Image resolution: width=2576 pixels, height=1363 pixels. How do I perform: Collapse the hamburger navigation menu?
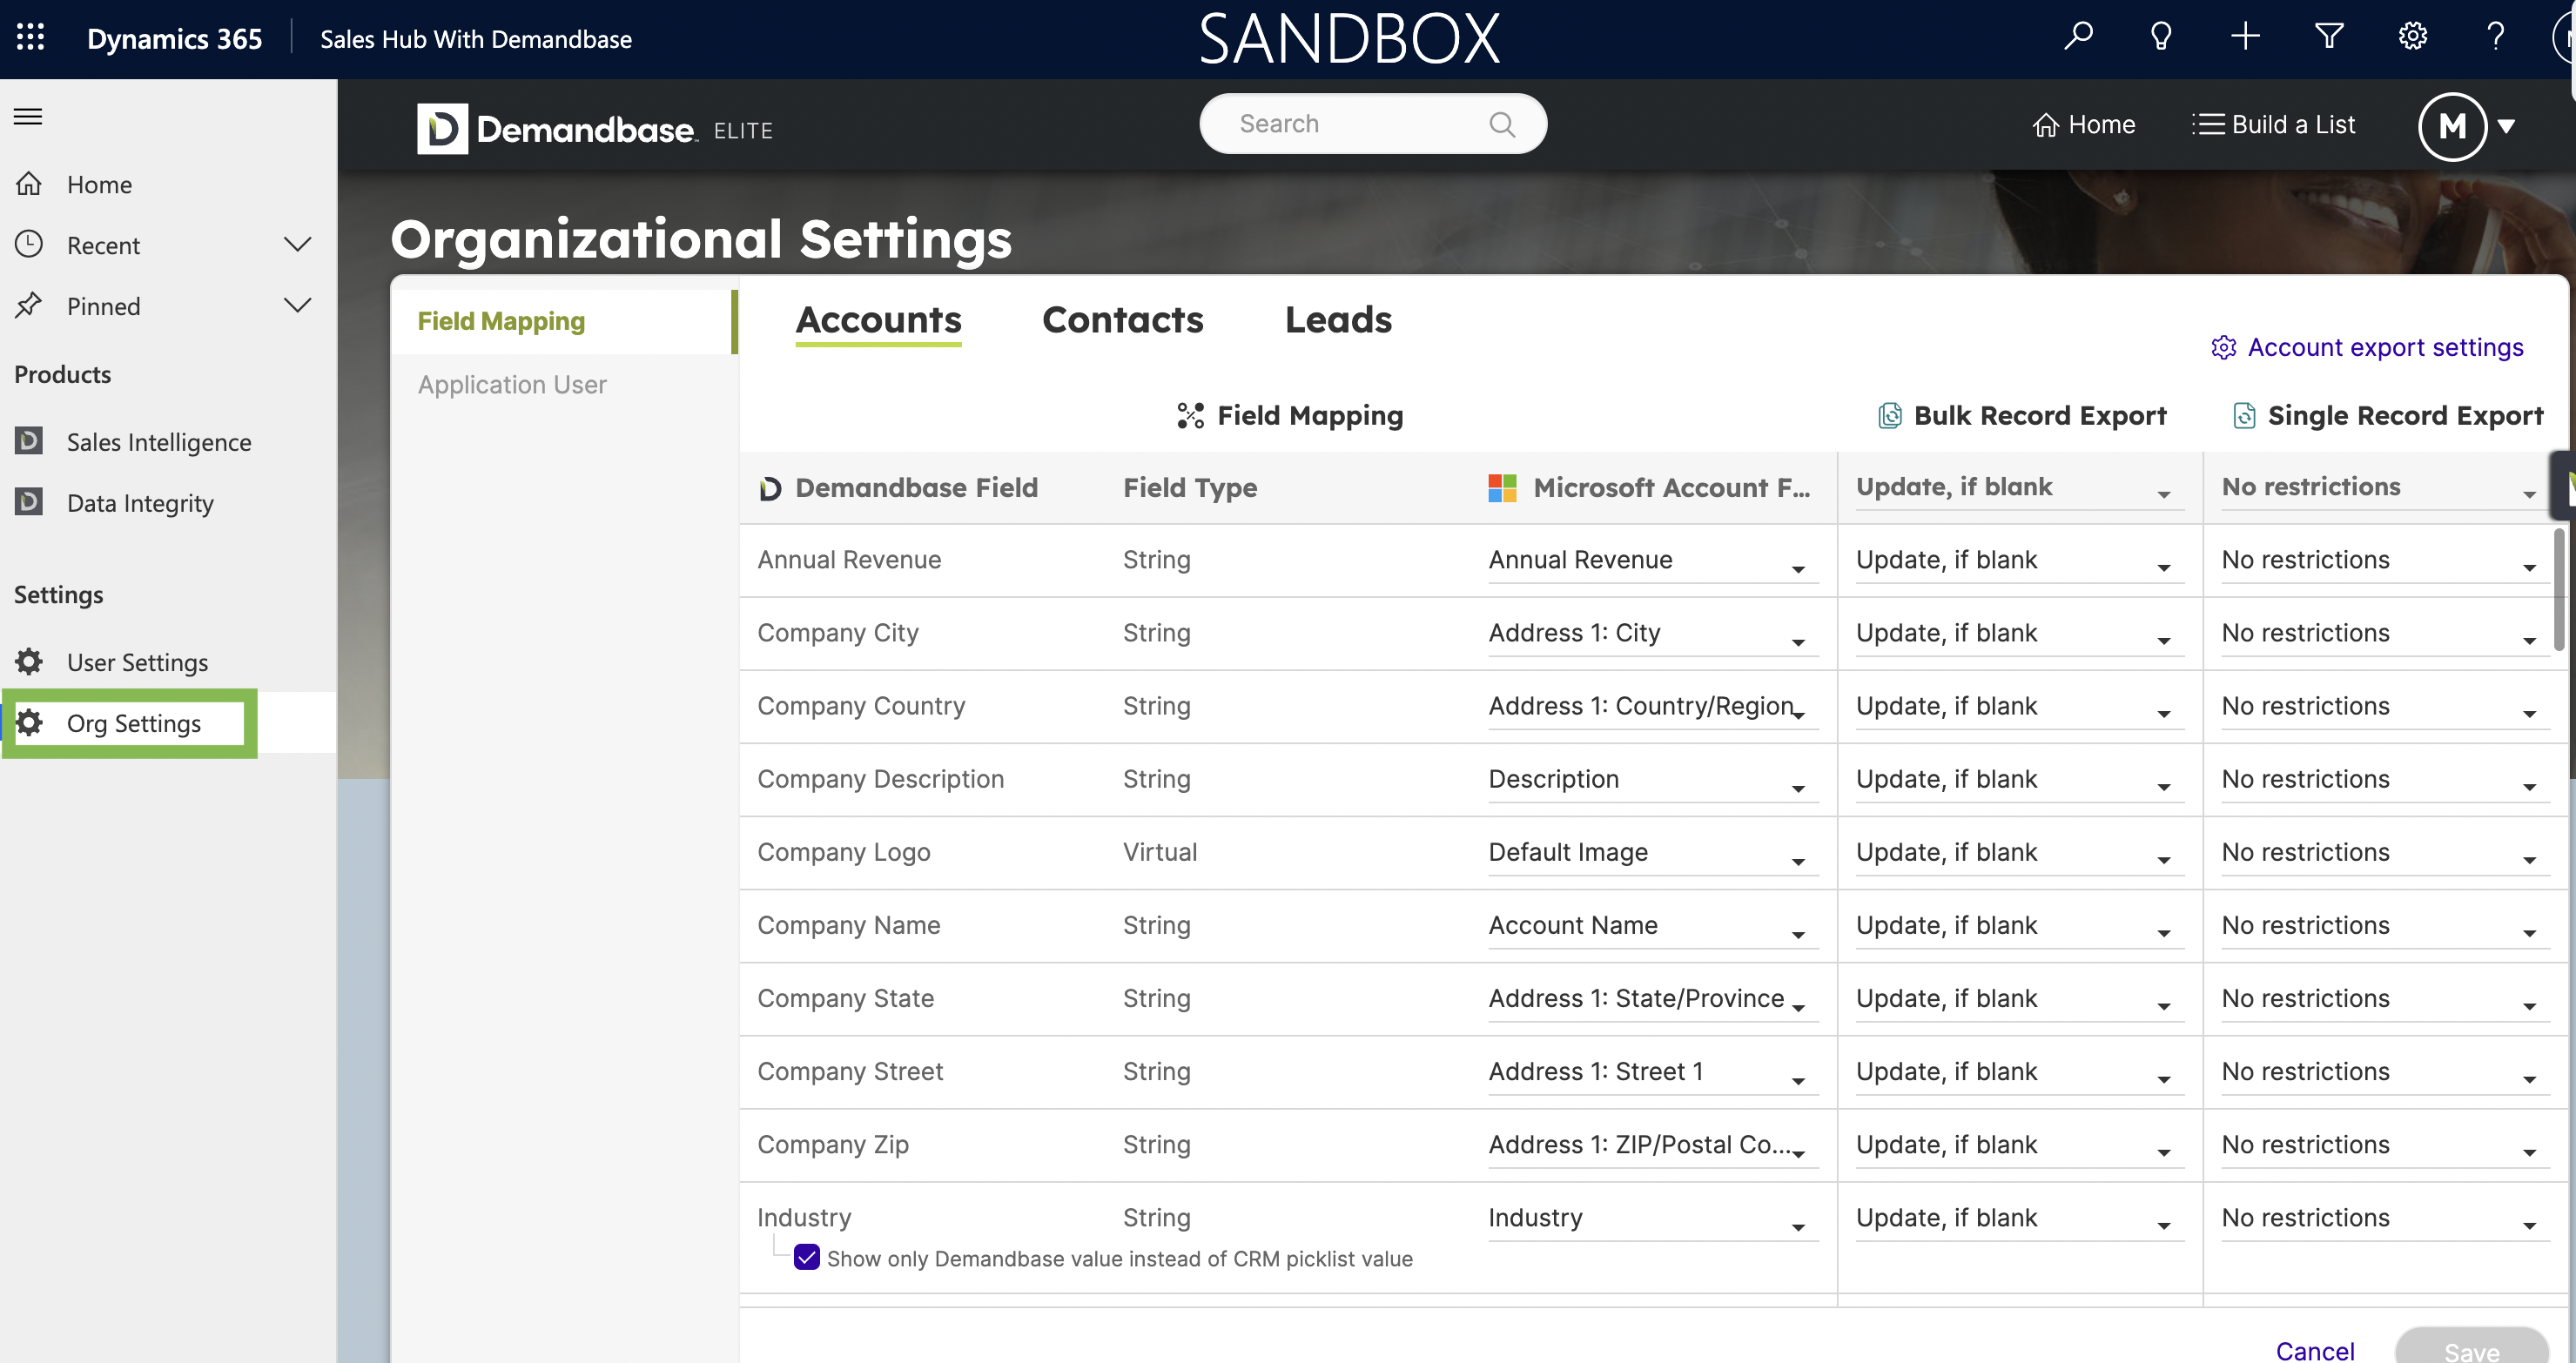(x=28, y=116)
